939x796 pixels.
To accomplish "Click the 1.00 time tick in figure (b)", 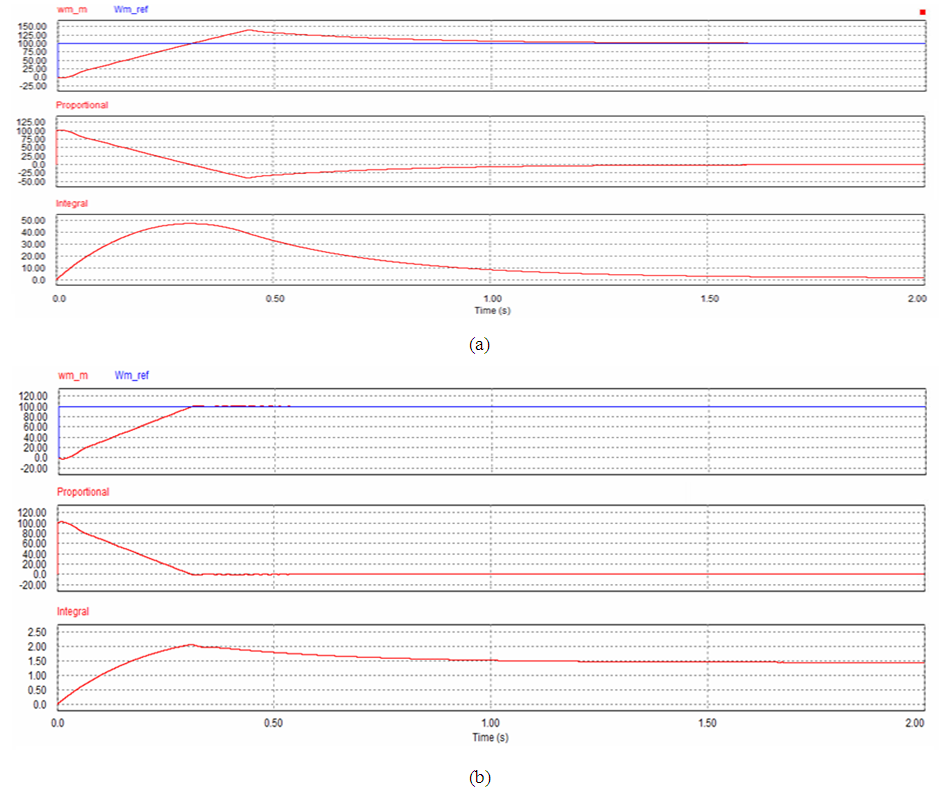I will [490, 722].
